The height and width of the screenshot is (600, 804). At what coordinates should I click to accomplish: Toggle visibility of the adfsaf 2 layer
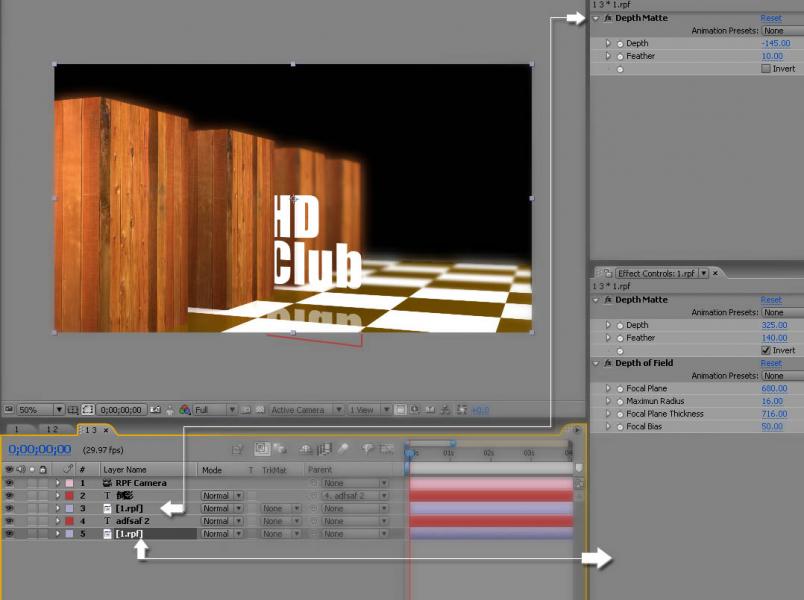pyautogui.click(x=9, y=521)
